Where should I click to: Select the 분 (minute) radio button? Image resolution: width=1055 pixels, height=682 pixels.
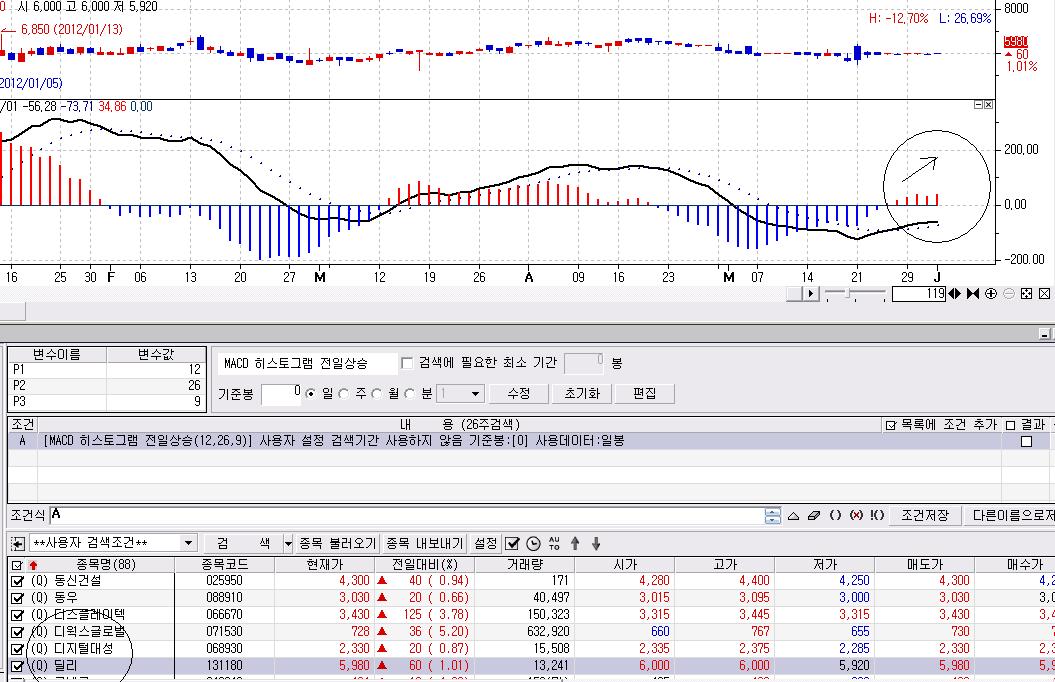point(409,393)
